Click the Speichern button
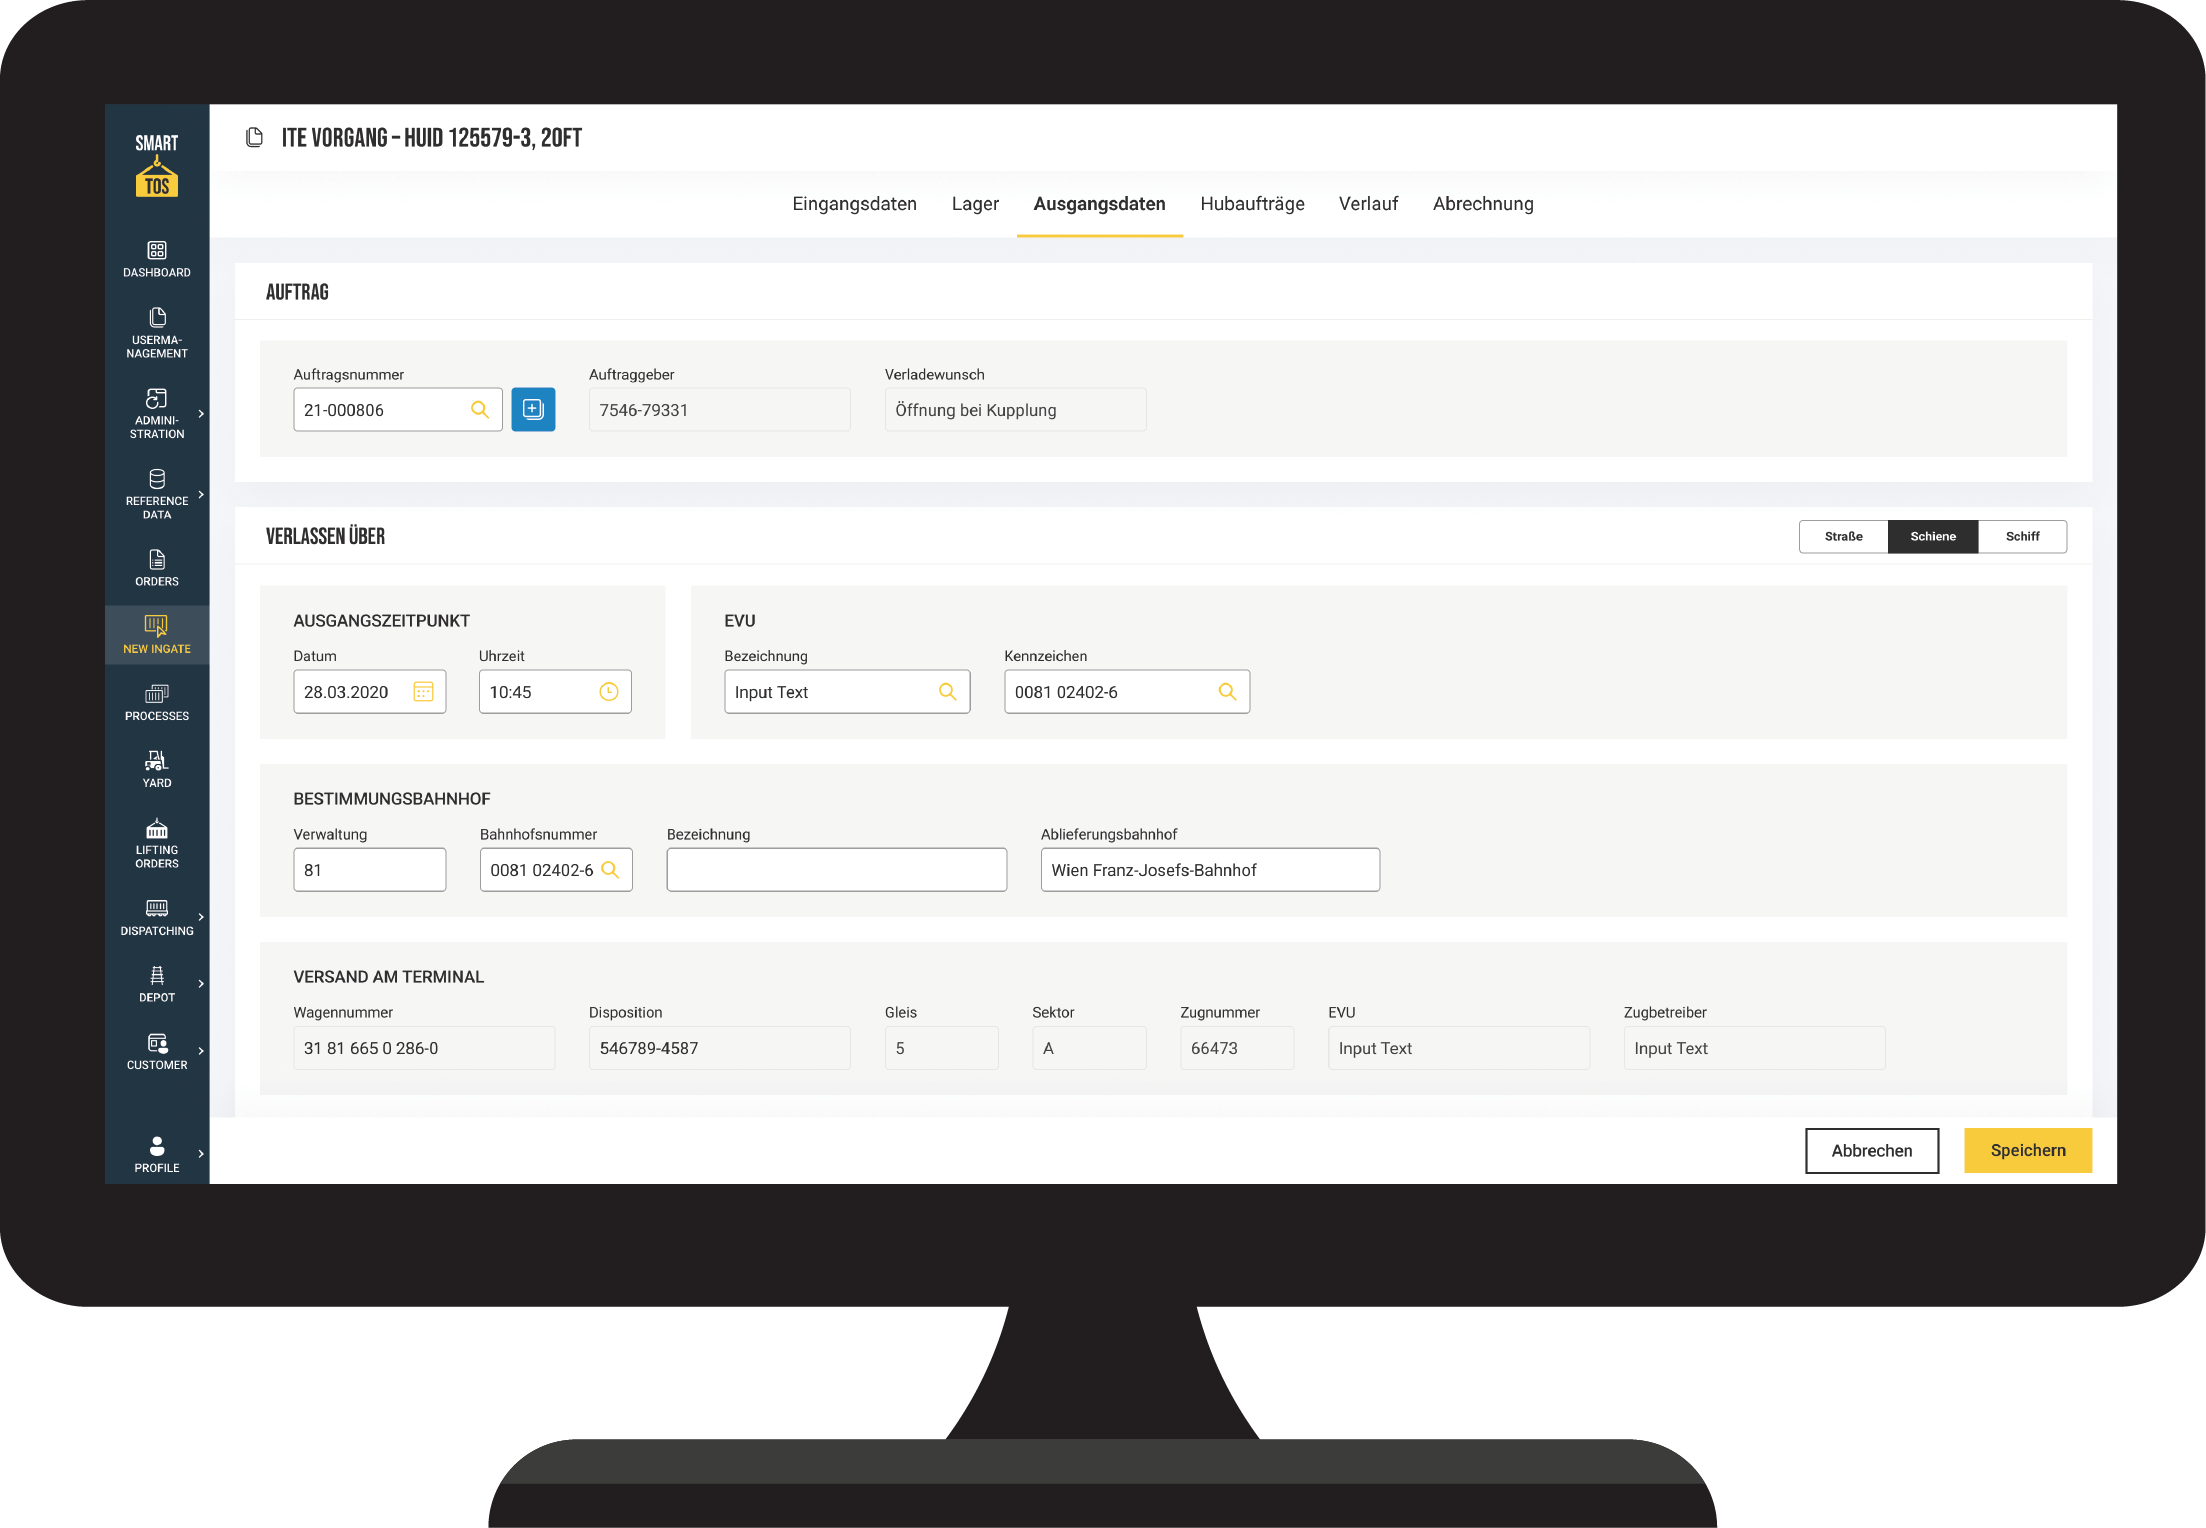 (2028, 1151)
